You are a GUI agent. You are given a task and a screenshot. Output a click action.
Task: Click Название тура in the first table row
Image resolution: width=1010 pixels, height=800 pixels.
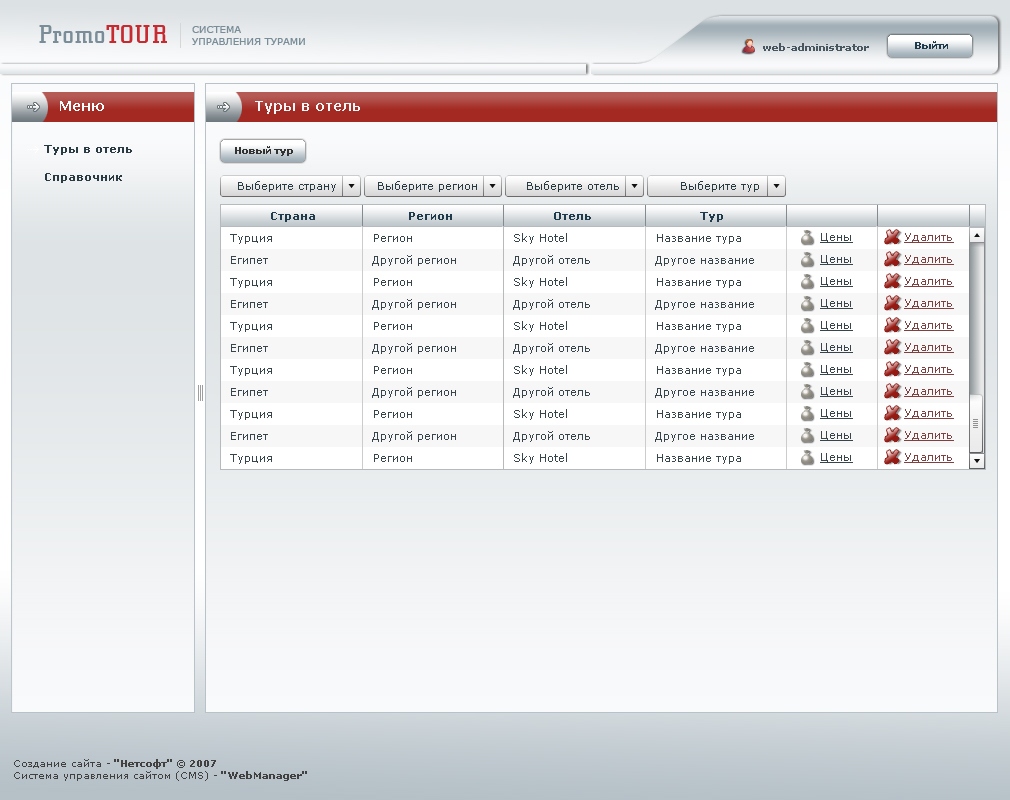[x=699, y=238]
